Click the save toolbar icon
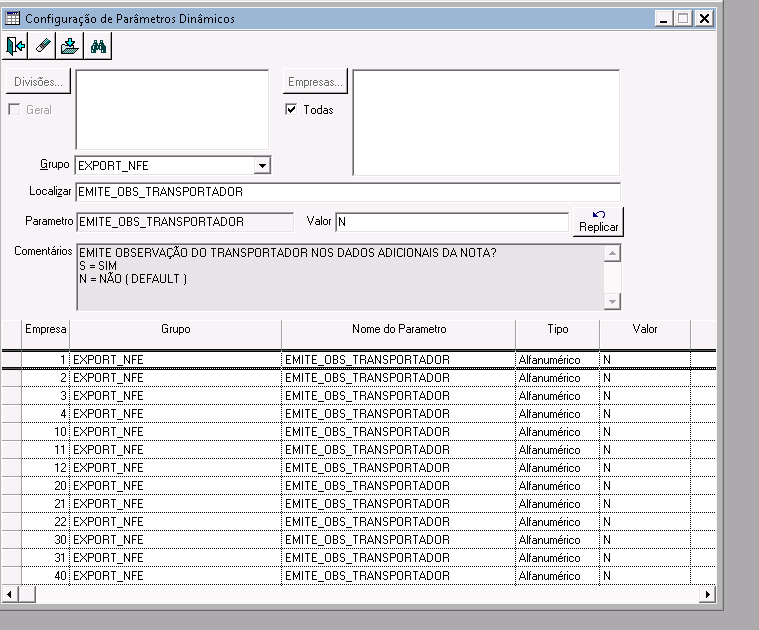The width and height of the screenshot is (759, 630). coord(70,46)
